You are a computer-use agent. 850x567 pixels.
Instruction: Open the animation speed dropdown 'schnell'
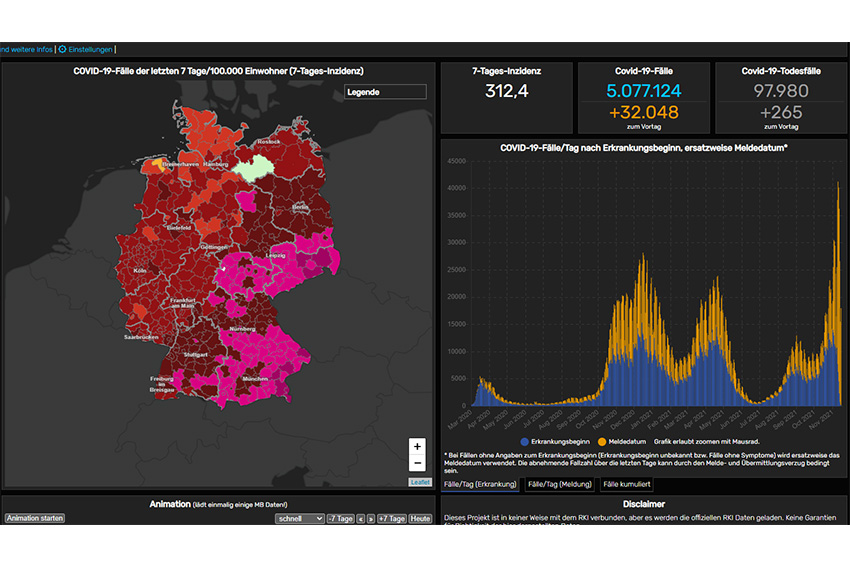pos(299,519)
